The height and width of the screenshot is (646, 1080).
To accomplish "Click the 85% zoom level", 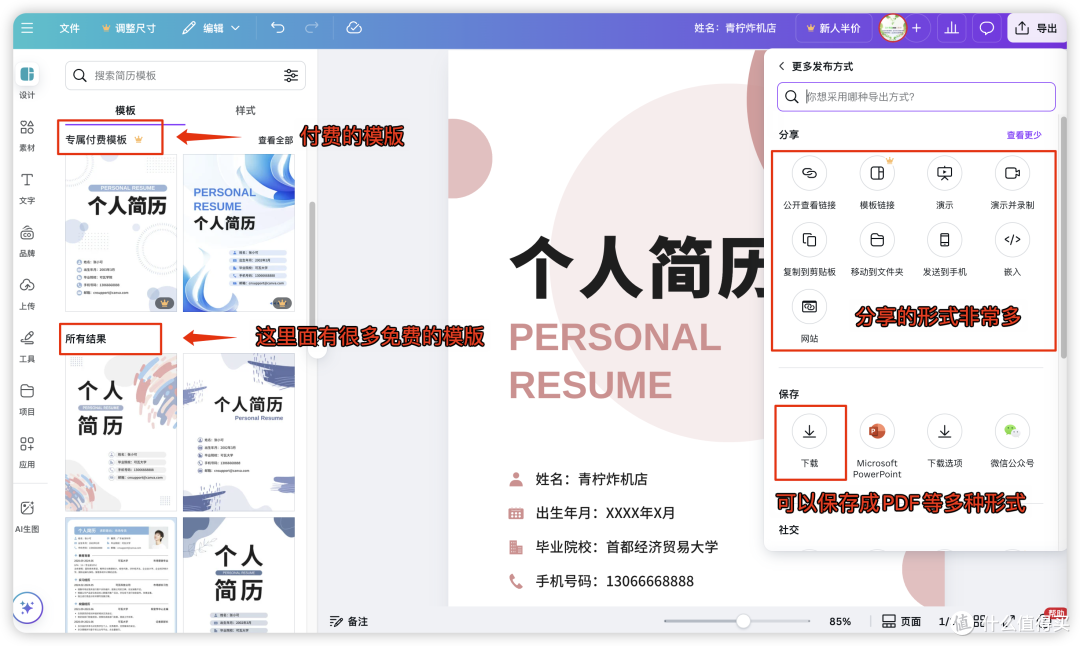I will click(x=840, y=621).
